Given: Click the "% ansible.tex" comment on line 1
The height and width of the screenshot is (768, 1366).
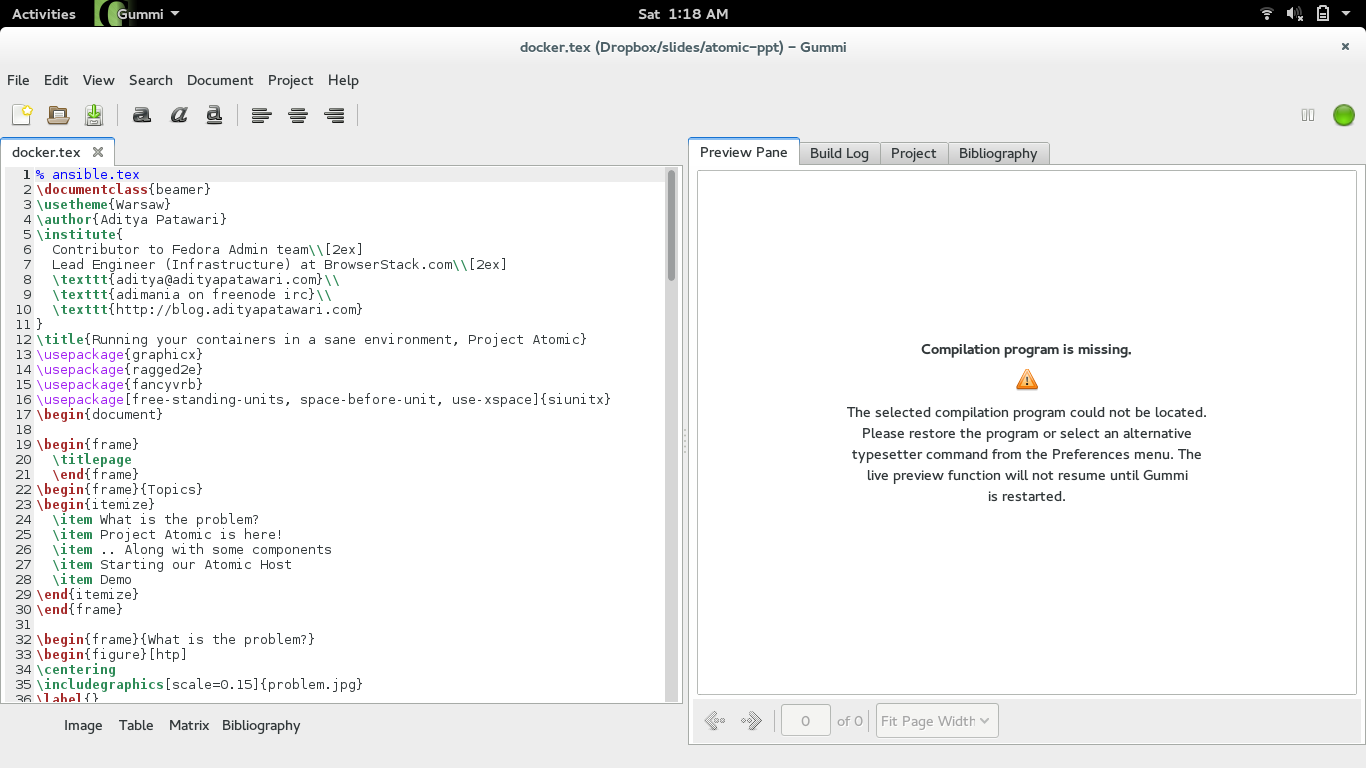Looking at the screenshot, I should [88, 175].
